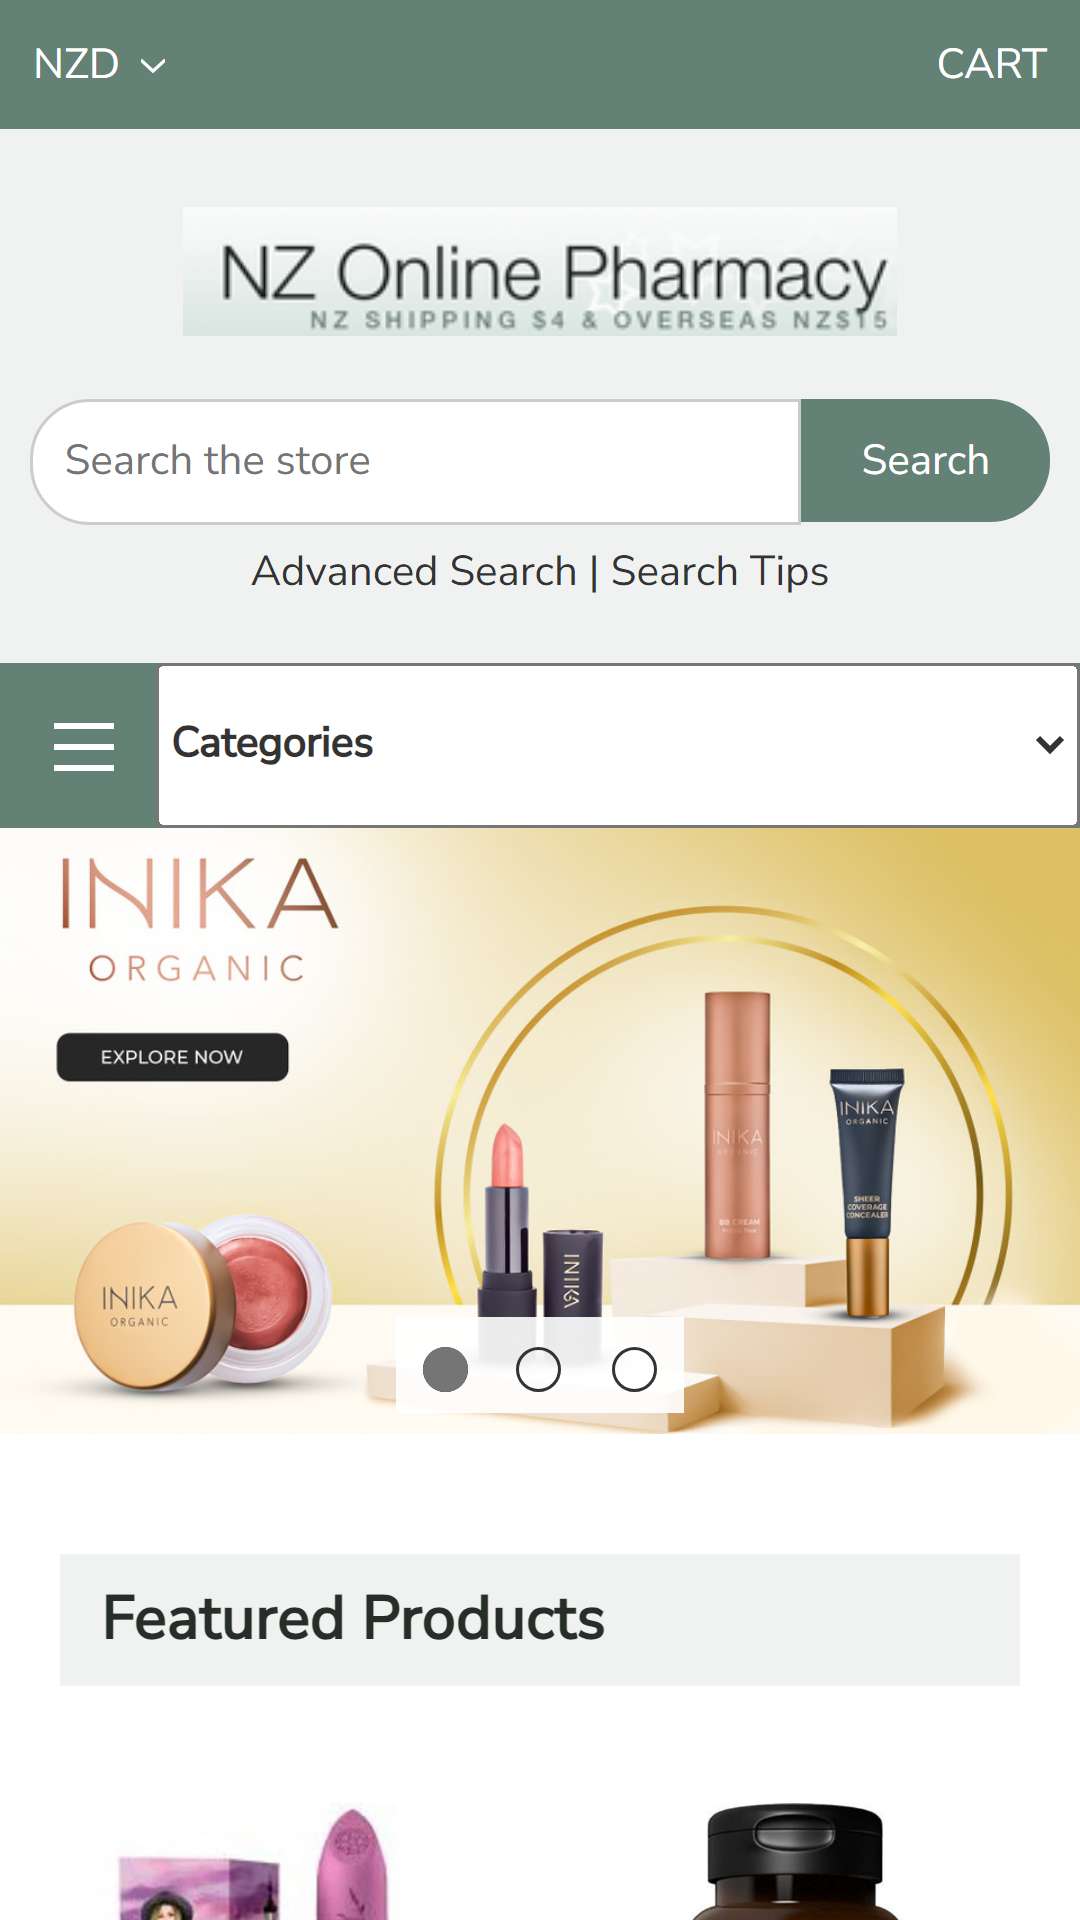Viewport: 1080px width, 1920px height.
Task: Click the EXPLORE NOW banner button
Action: tap(172, 1057)
